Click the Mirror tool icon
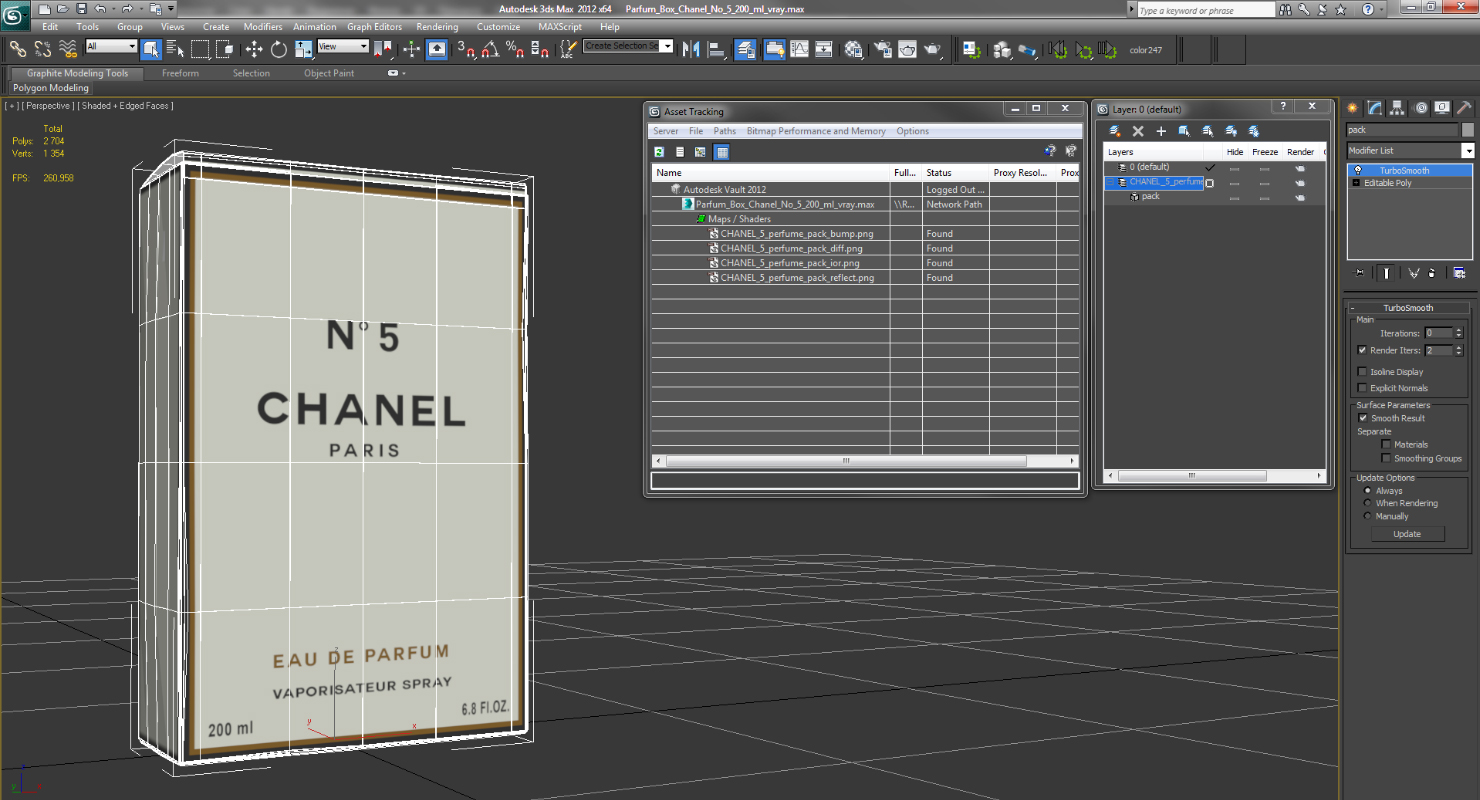 (690, 49)
